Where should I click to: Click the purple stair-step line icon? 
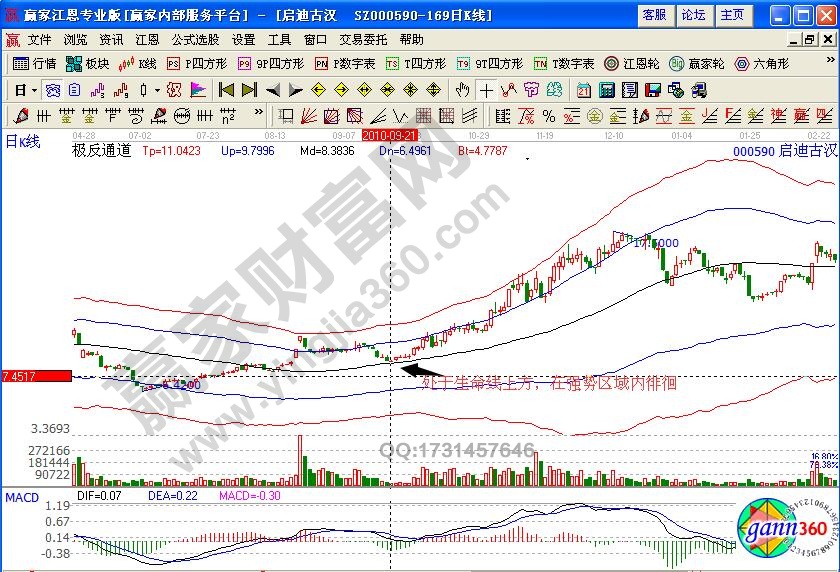tap(98, 90)
